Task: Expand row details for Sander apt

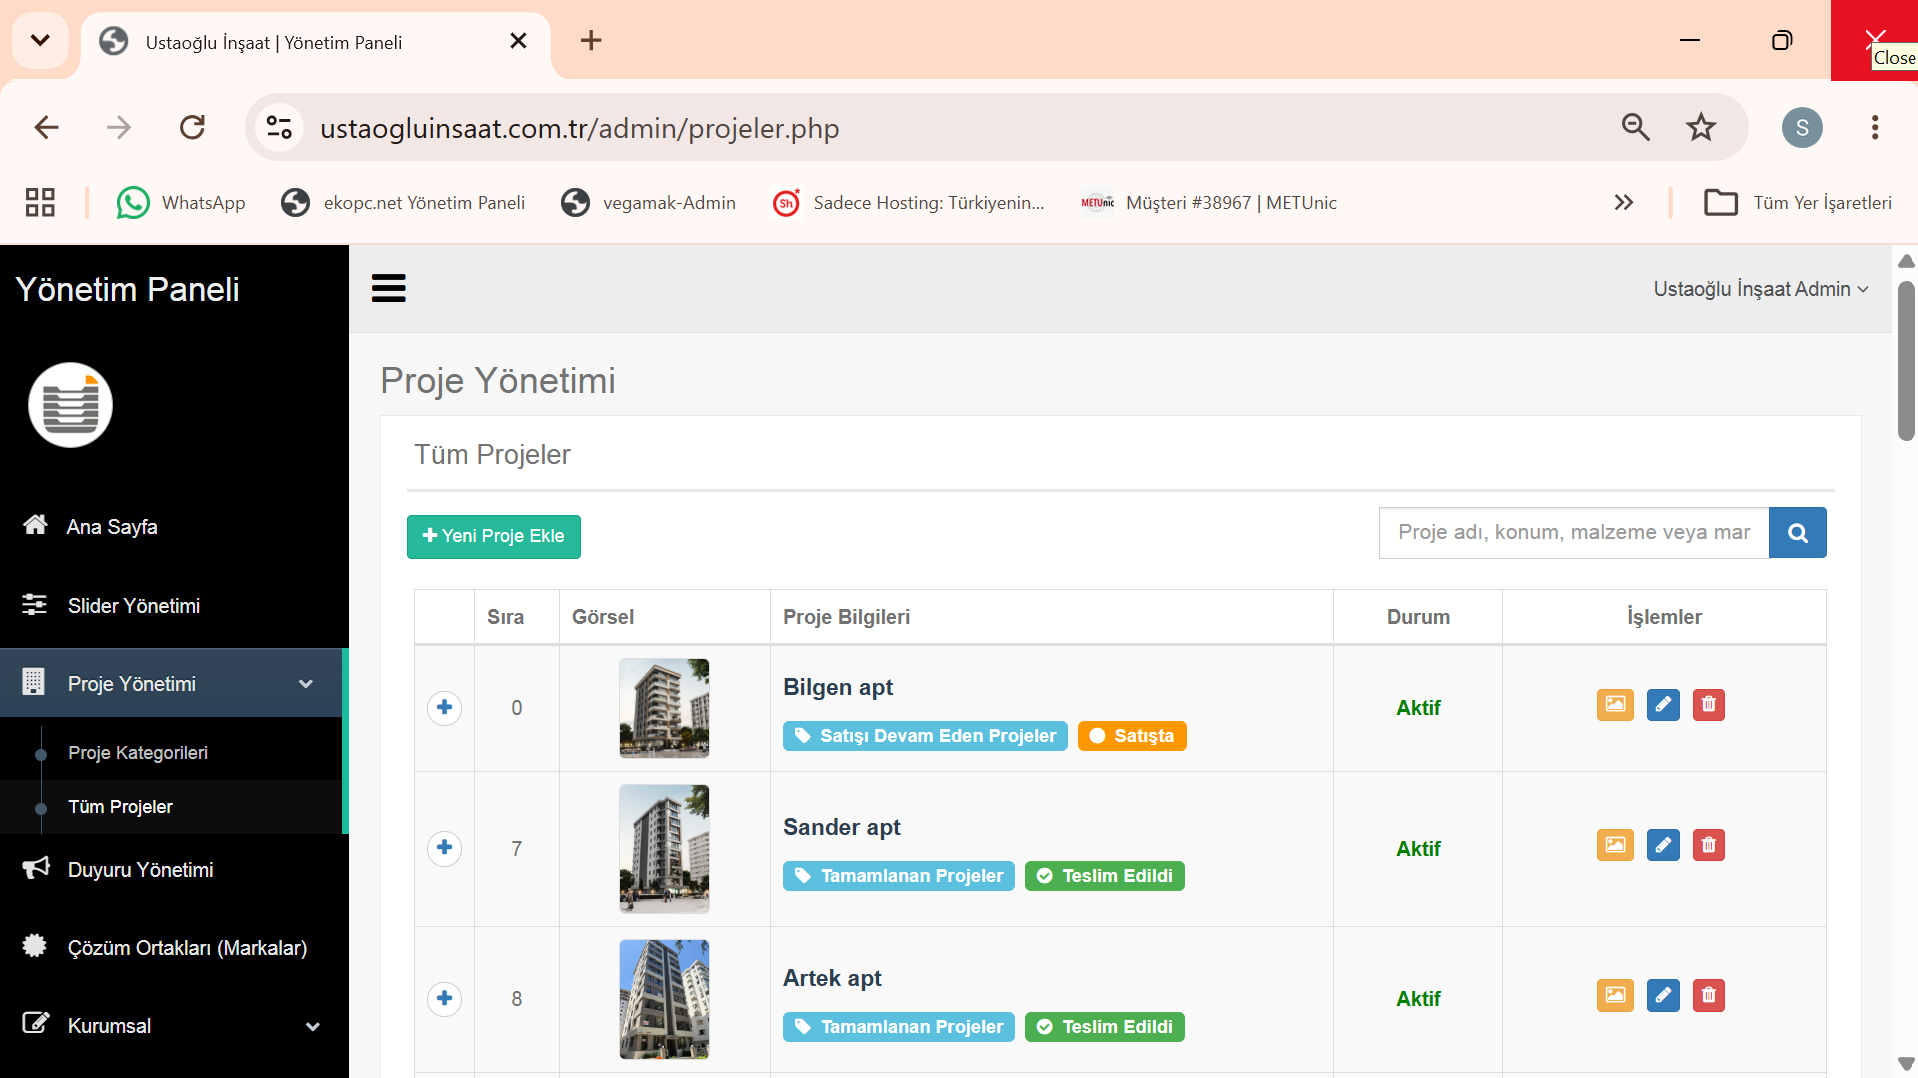Action: pos(444,848)
